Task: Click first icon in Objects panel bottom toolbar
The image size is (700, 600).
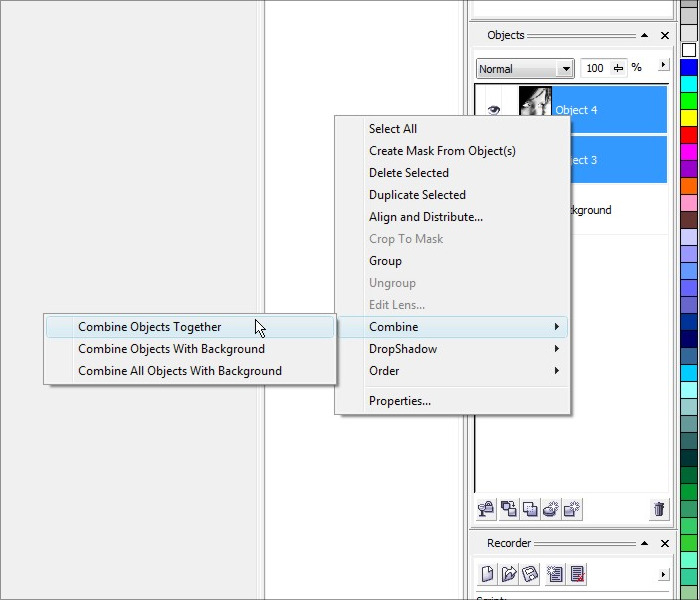Action: (486, 509)
